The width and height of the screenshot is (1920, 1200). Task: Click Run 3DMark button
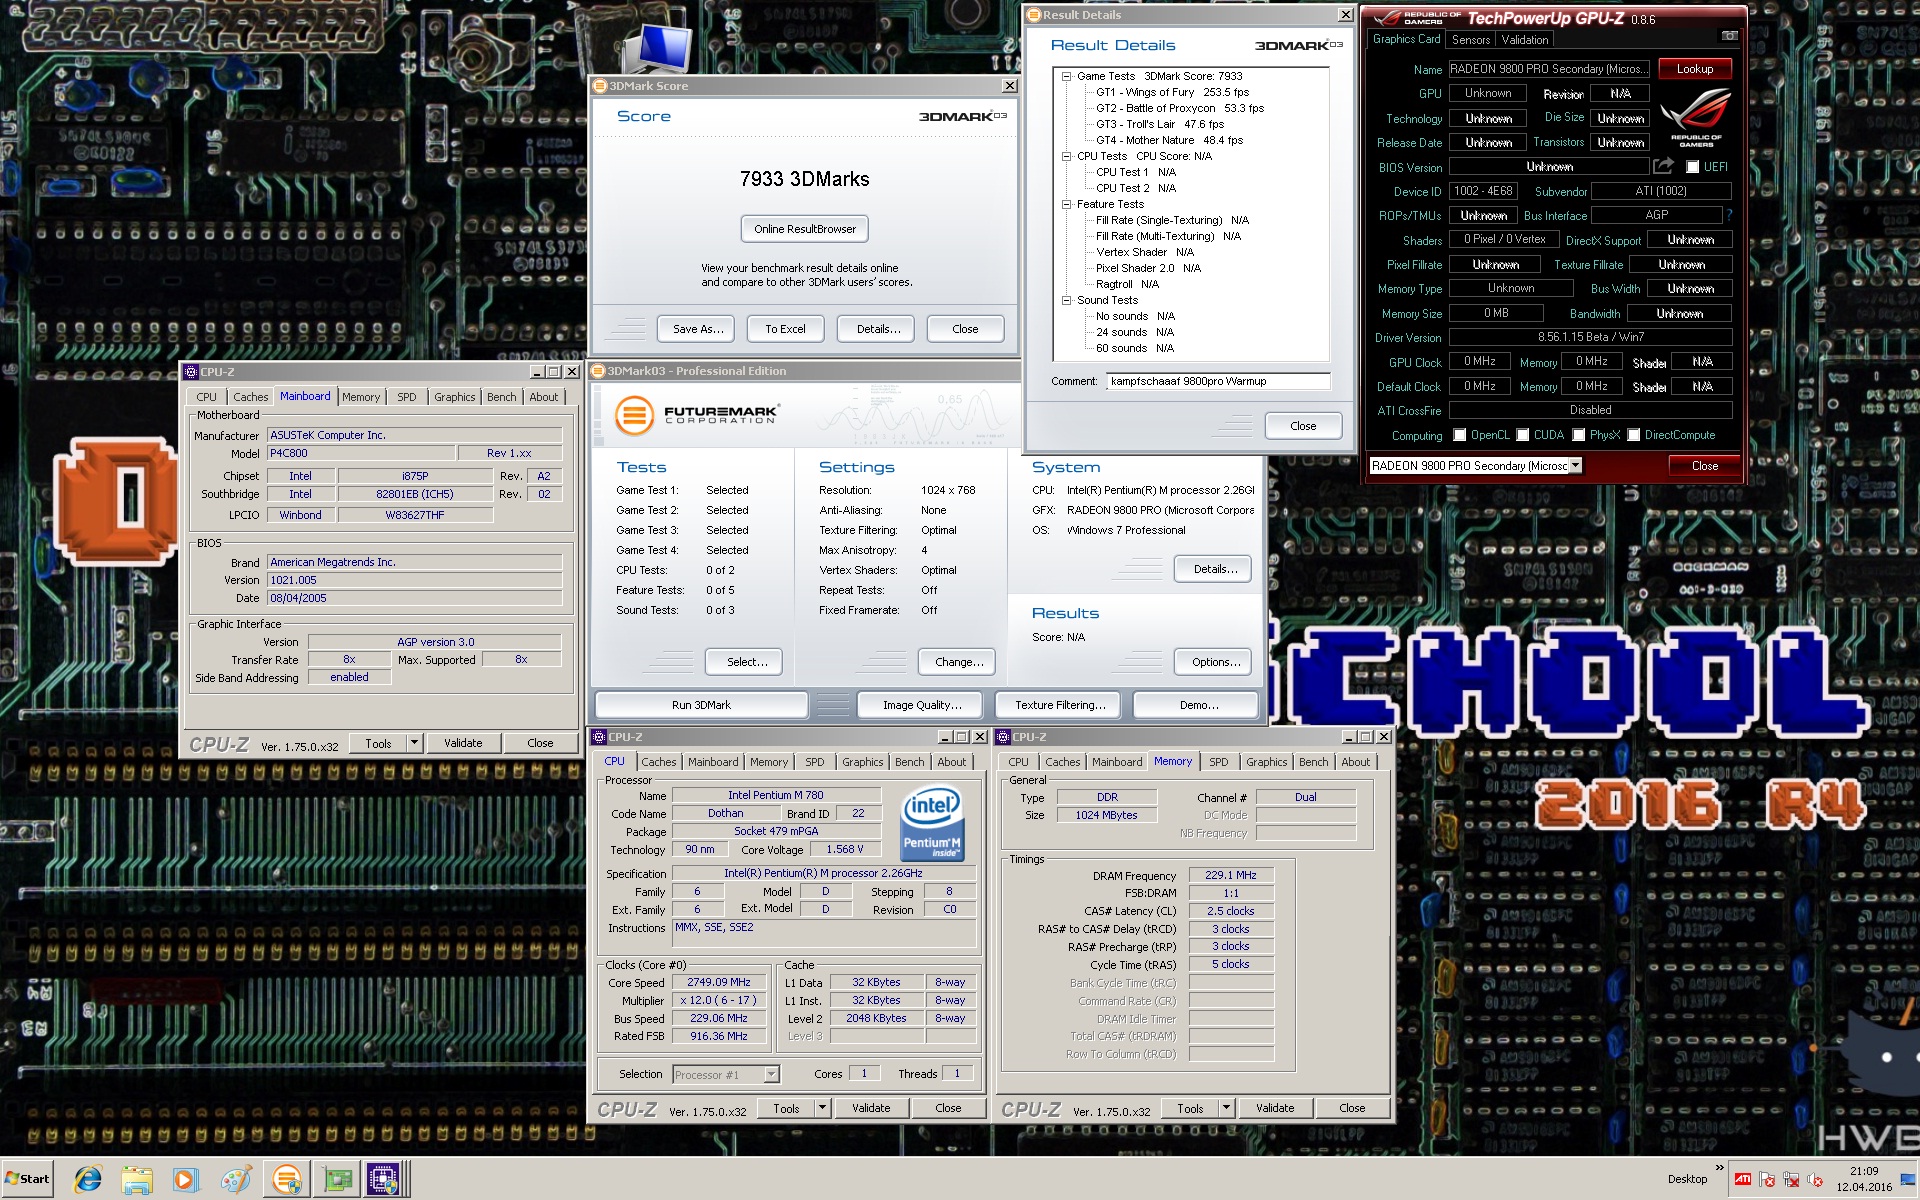click(701, 705)
